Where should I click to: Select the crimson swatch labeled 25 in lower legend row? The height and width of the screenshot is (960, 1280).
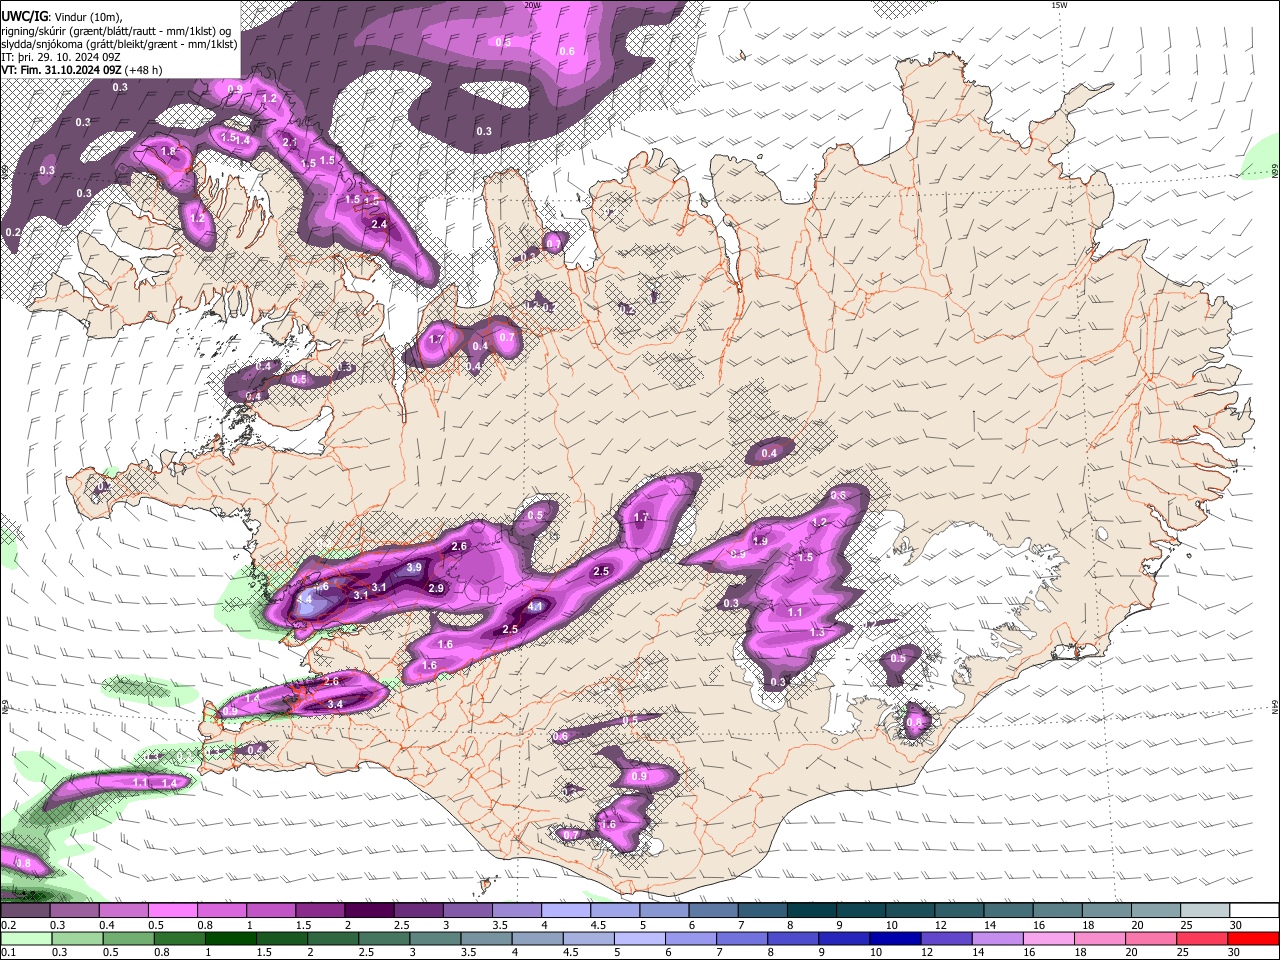pyautogui.click(x=1200, y=938)
